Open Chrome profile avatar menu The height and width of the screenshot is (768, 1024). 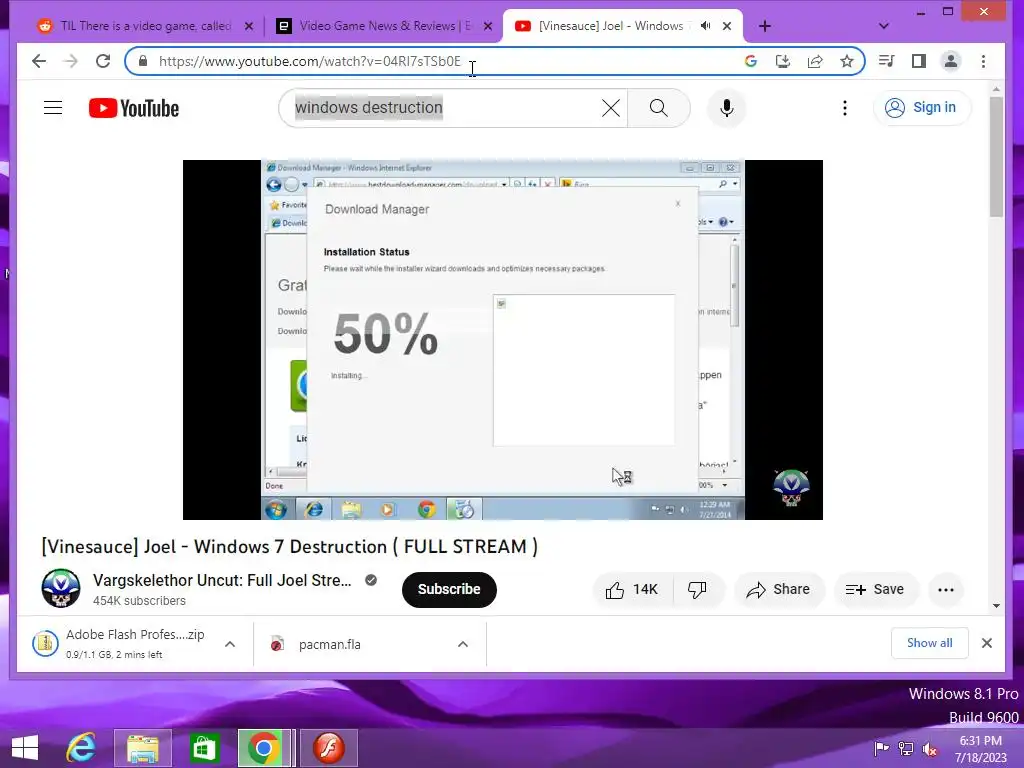(x=951, y=61)
